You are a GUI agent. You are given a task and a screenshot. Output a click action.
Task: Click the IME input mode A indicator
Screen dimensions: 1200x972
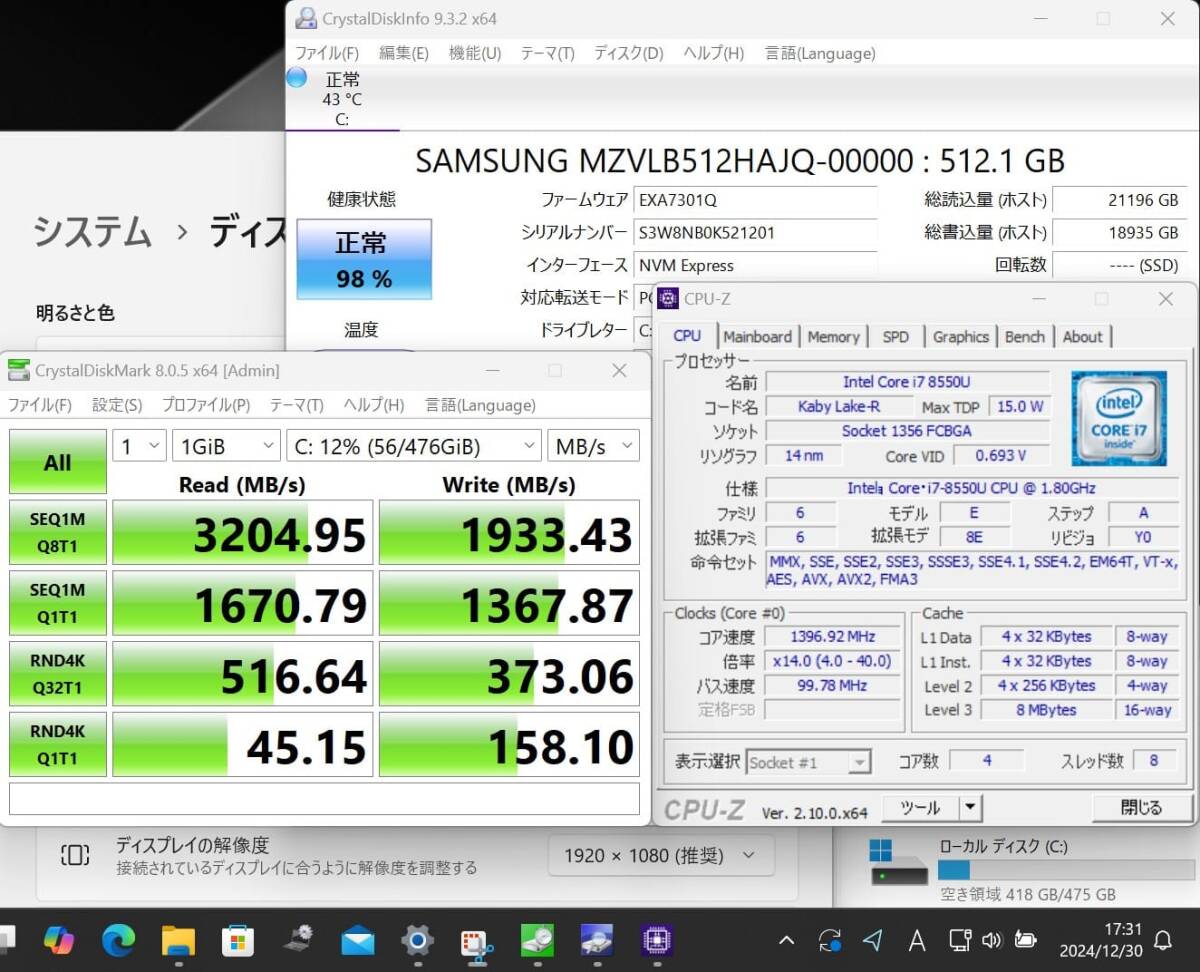click(x=916, y=940)
